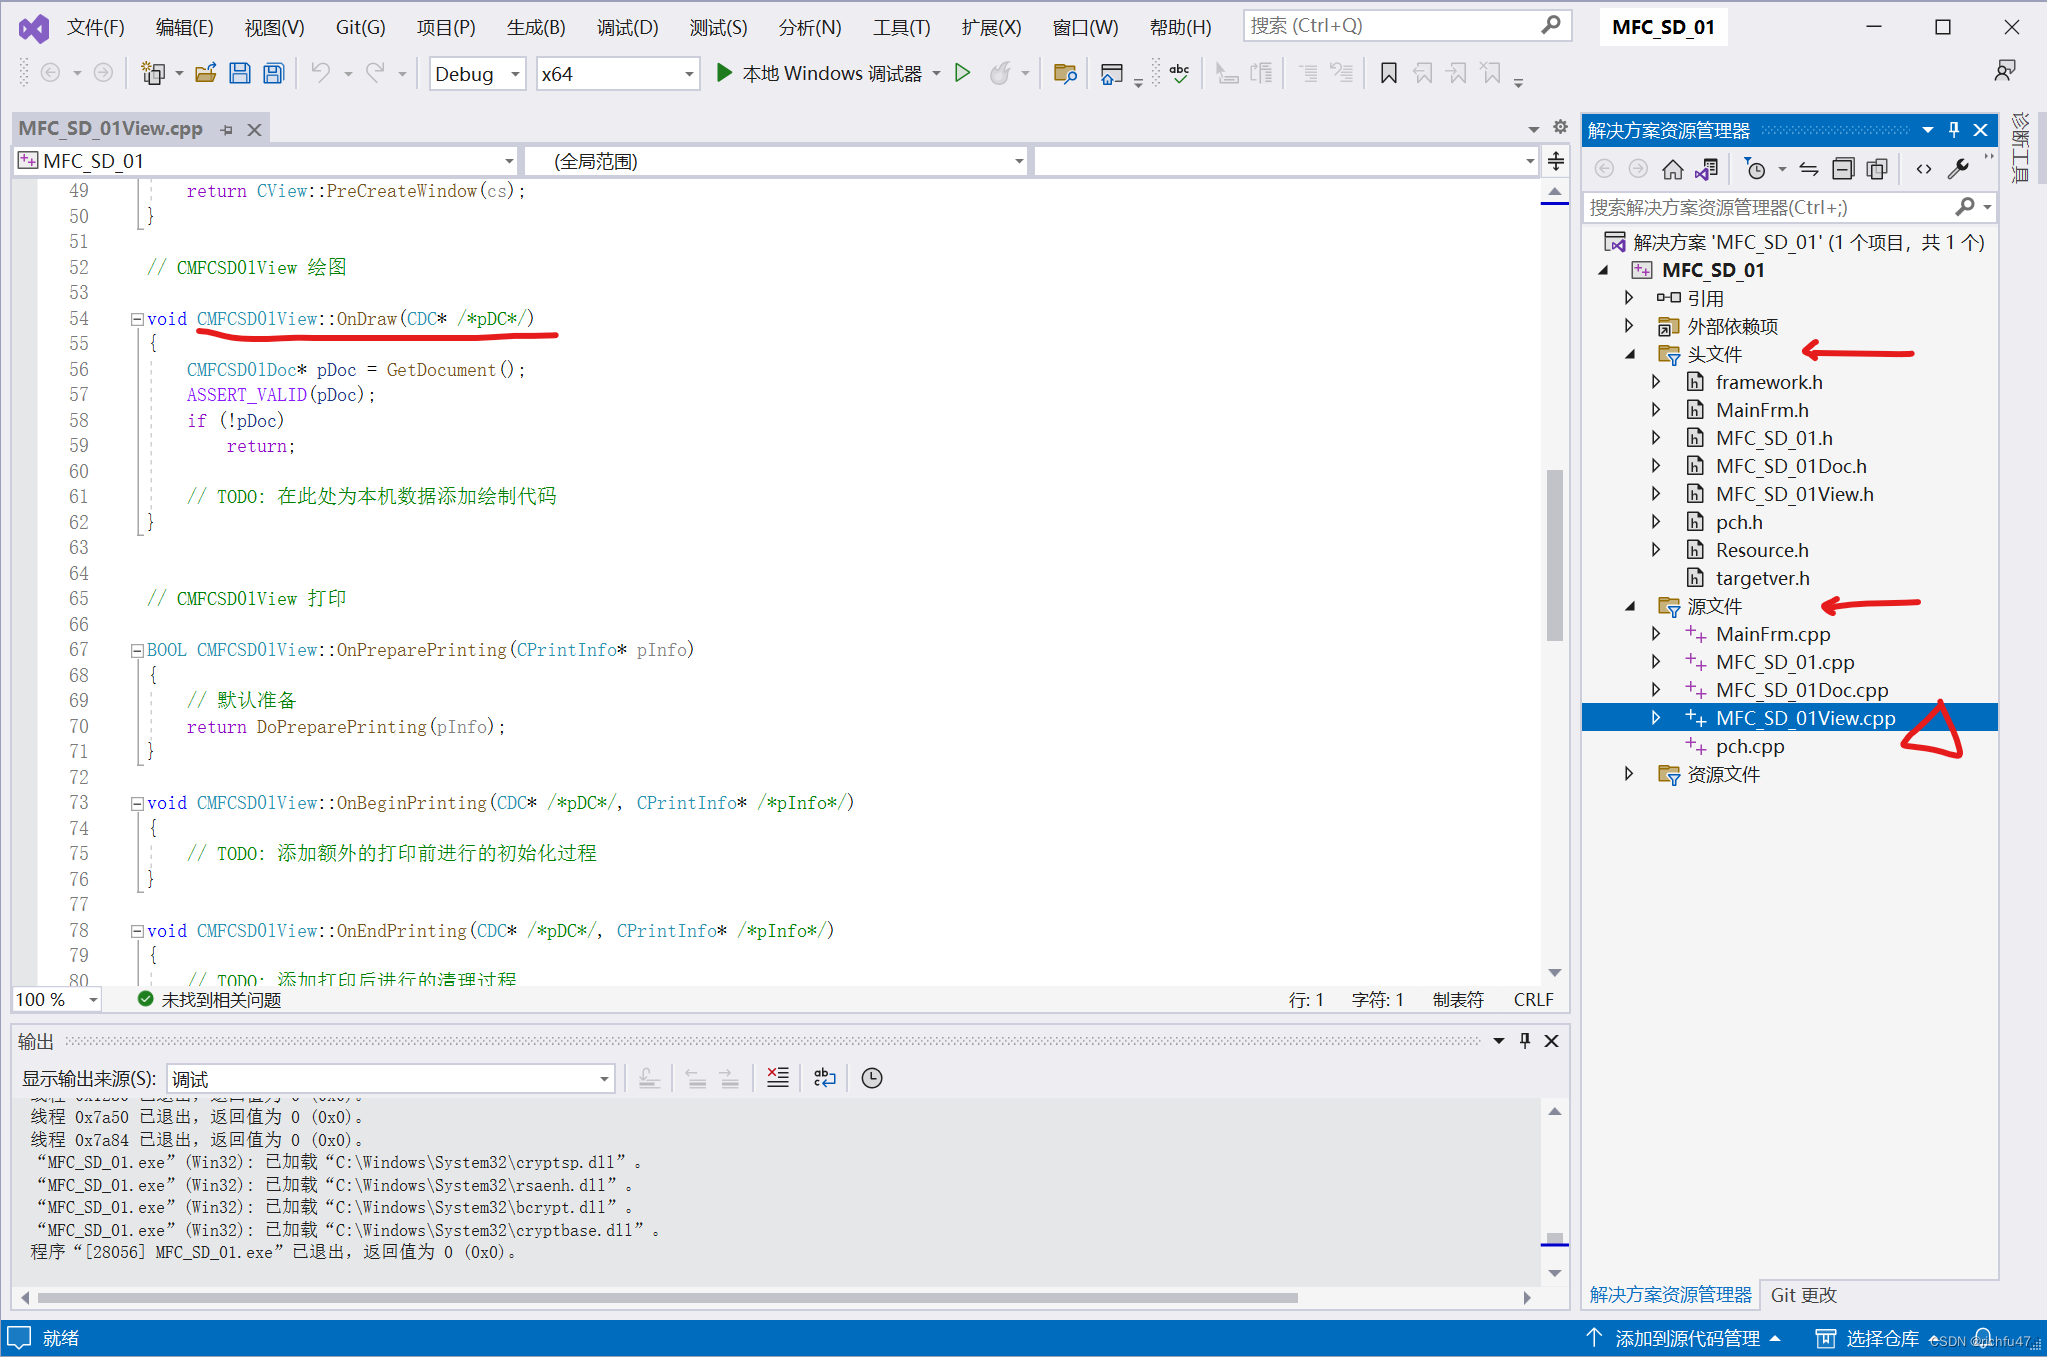This screenshot has width=2047, height=1357.
Task: Toggle the bookmark on current line
Action: click(x=1388, y=73)
